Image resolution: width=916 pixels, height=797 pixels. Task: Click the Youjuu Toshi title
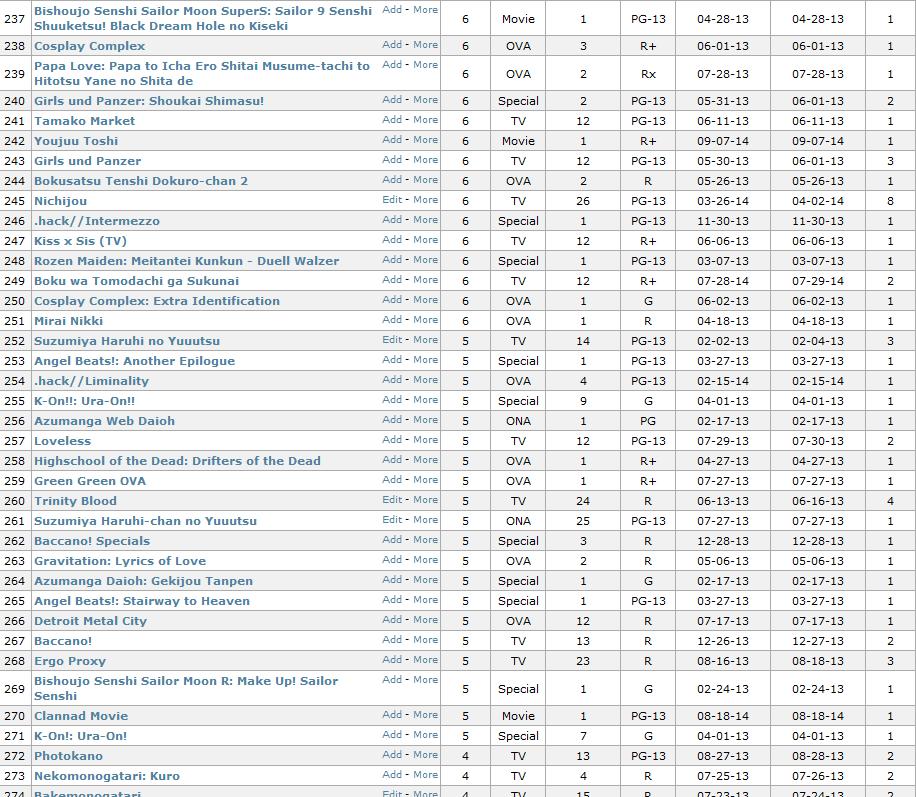(76, 141)
